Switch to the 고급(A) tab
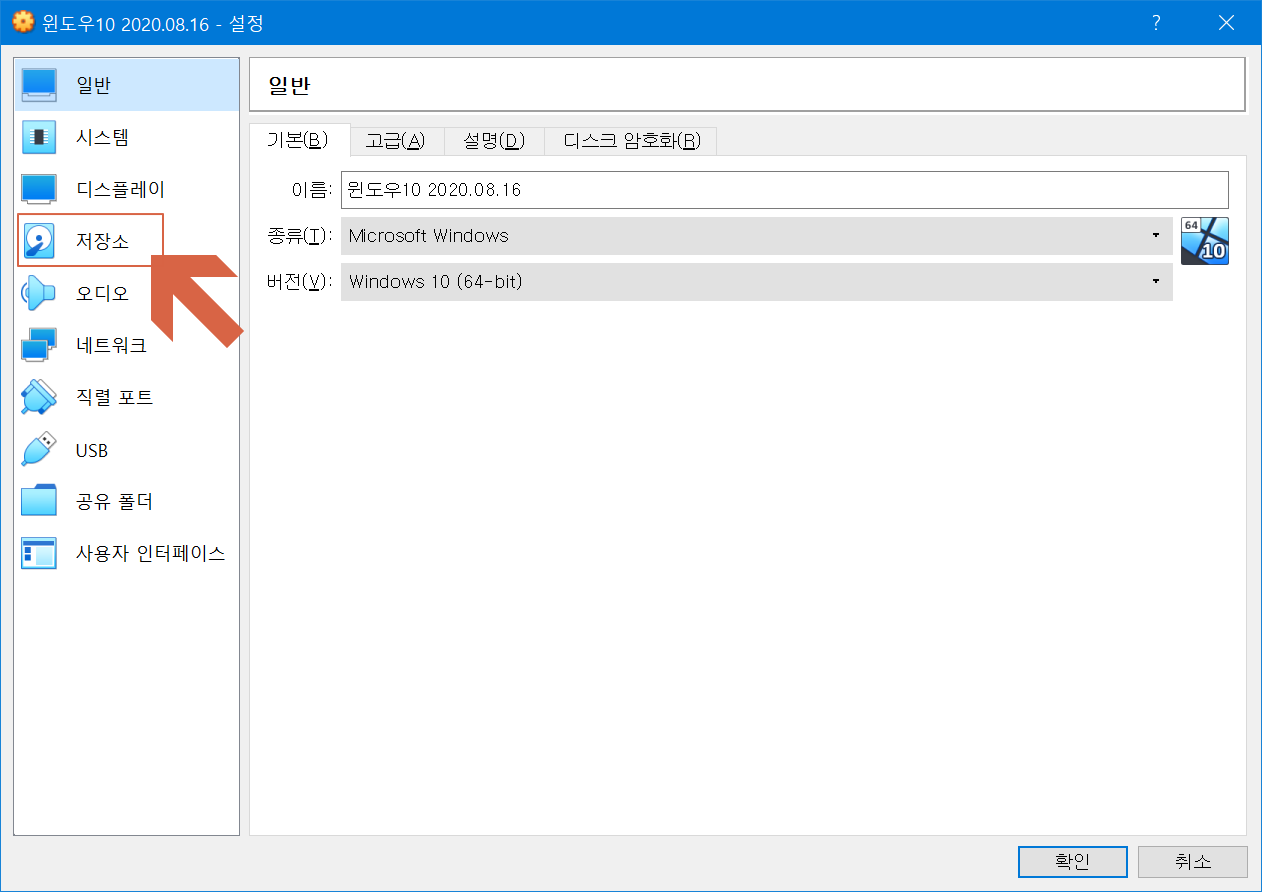 [x=395, y=141]
